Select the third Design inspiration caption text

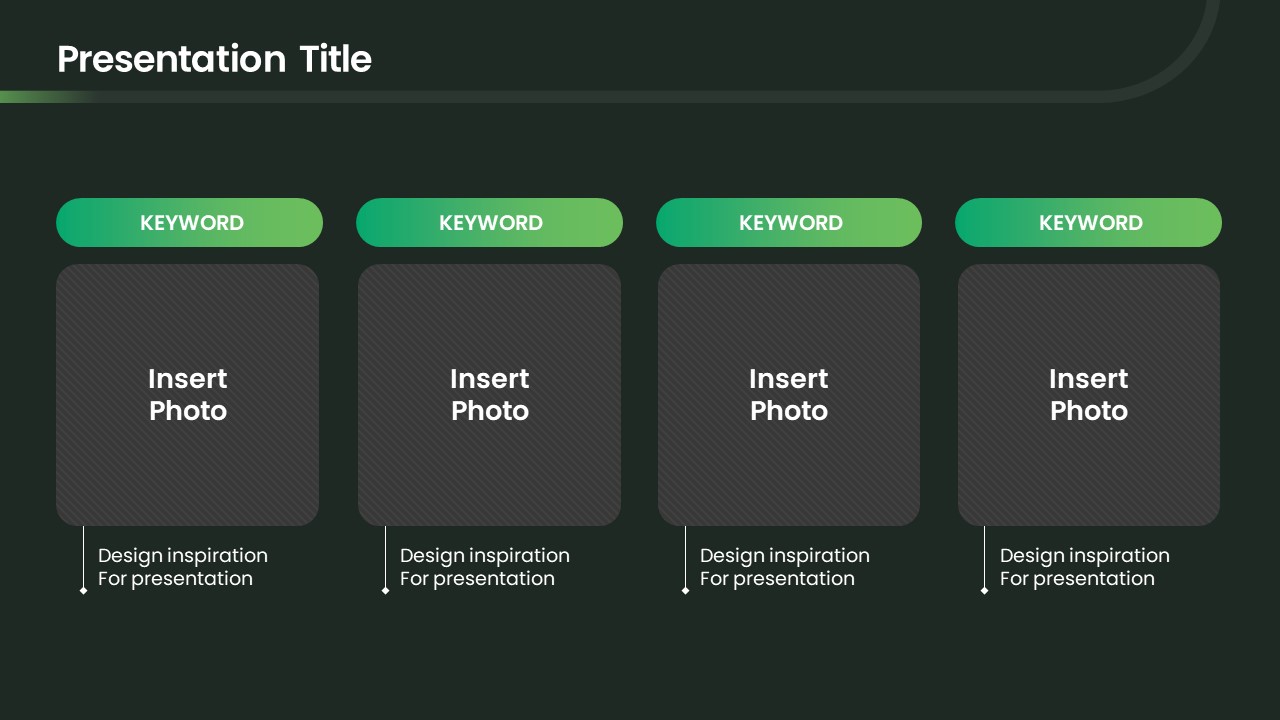[x=784, y=567]
